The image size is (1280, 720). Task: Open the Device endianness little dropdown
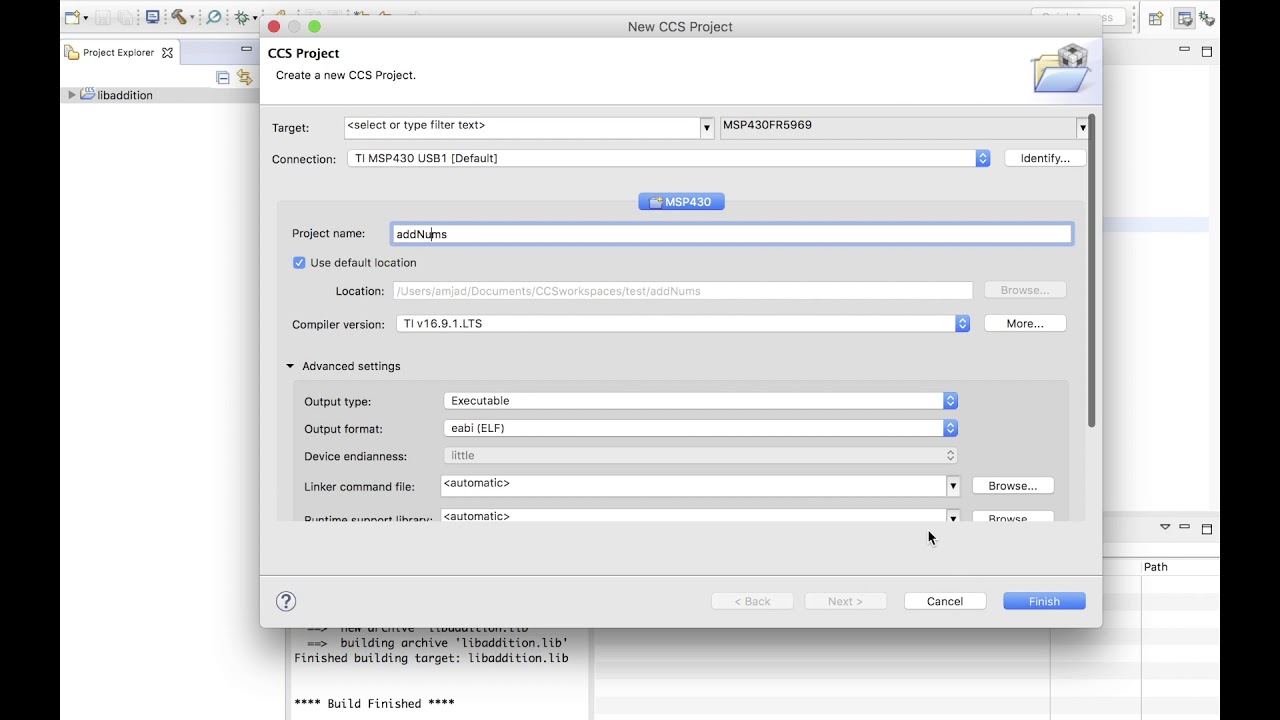click(x=701, y=455)
